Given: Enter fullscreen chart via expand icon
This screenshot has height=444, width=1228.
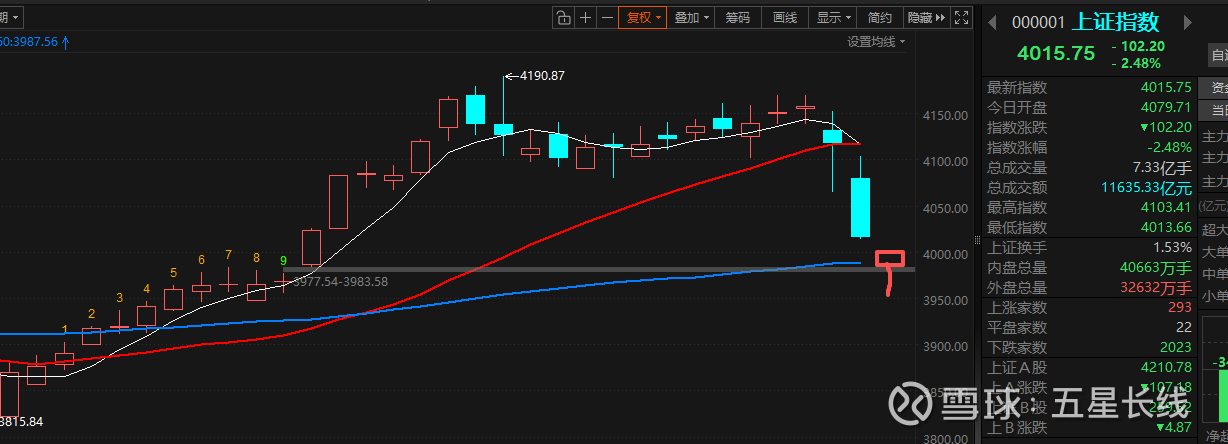Looking at the screenshot, I should pyautogui.click(x=962, y=17).
